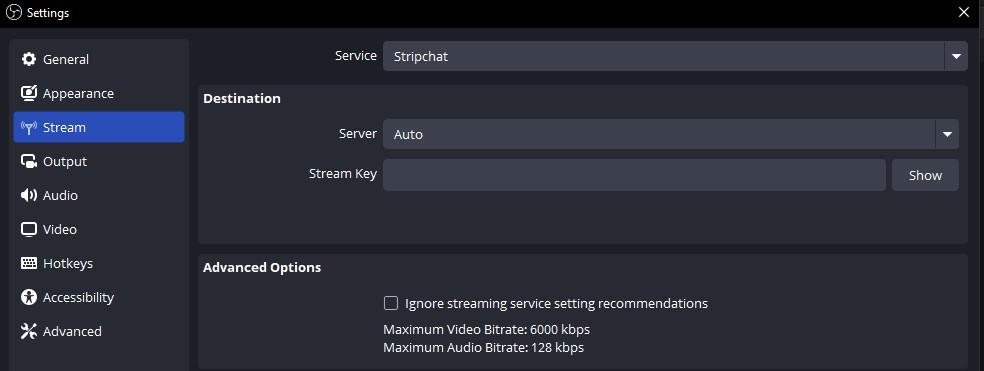
Task: Click the Appearance monitor icon
Action: click(x=29, y=93)
